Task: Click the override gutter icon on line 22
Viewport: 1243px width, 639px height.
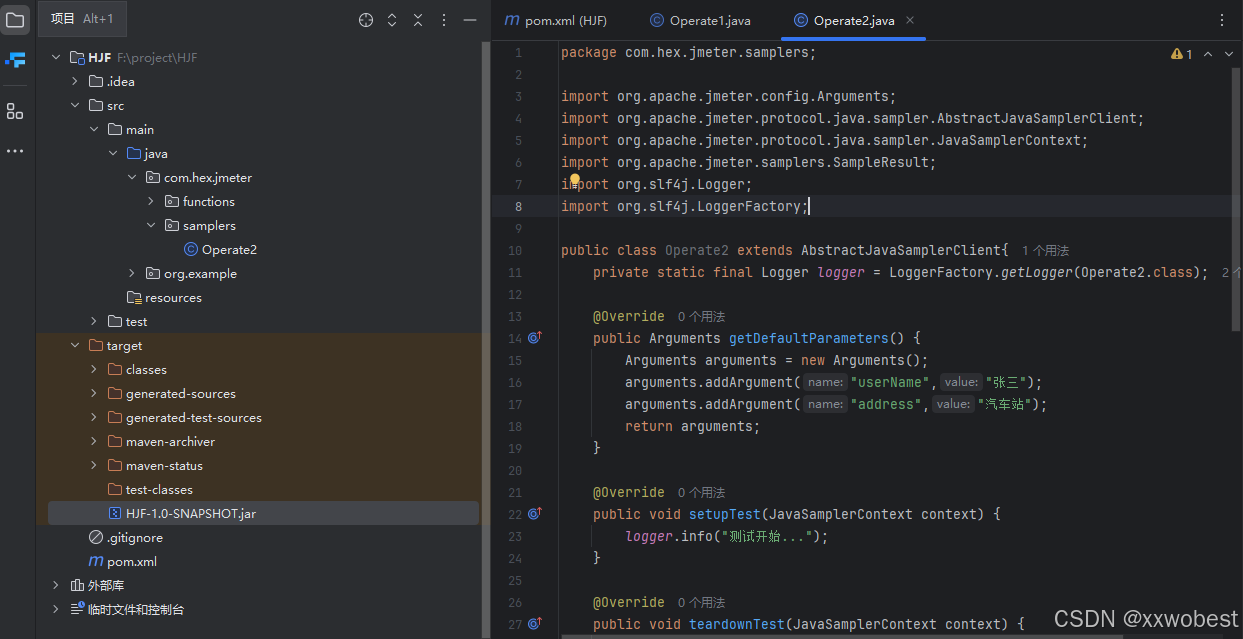Action: [x=534, y=513]
